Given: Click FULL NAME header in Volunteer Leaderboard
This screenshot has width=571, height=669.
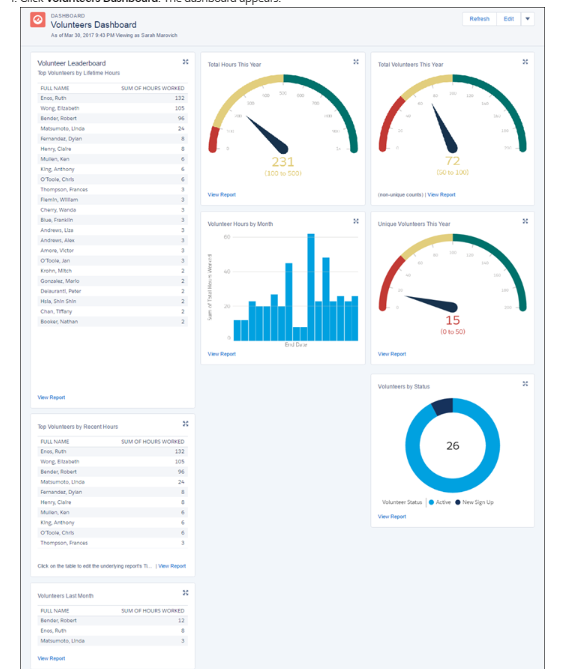Looking at the screenshot, I should pos(55,88).
